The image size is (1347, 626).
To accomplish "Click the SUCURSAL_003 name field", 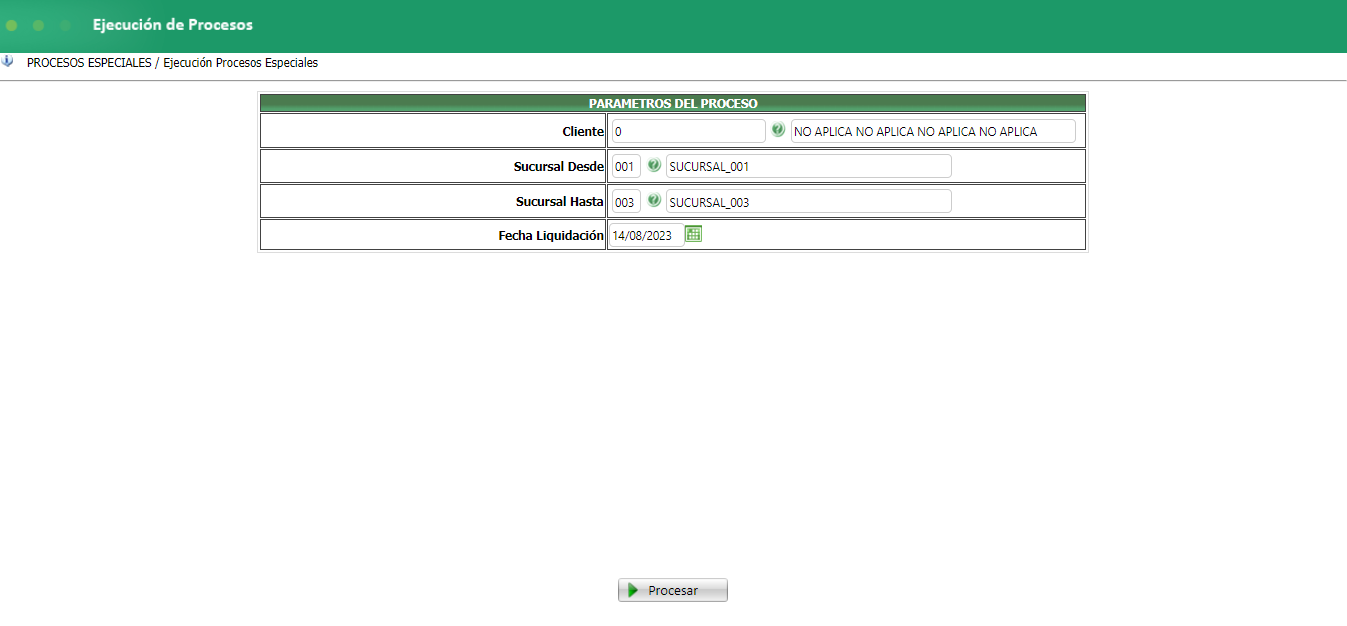I will (808, 201).
